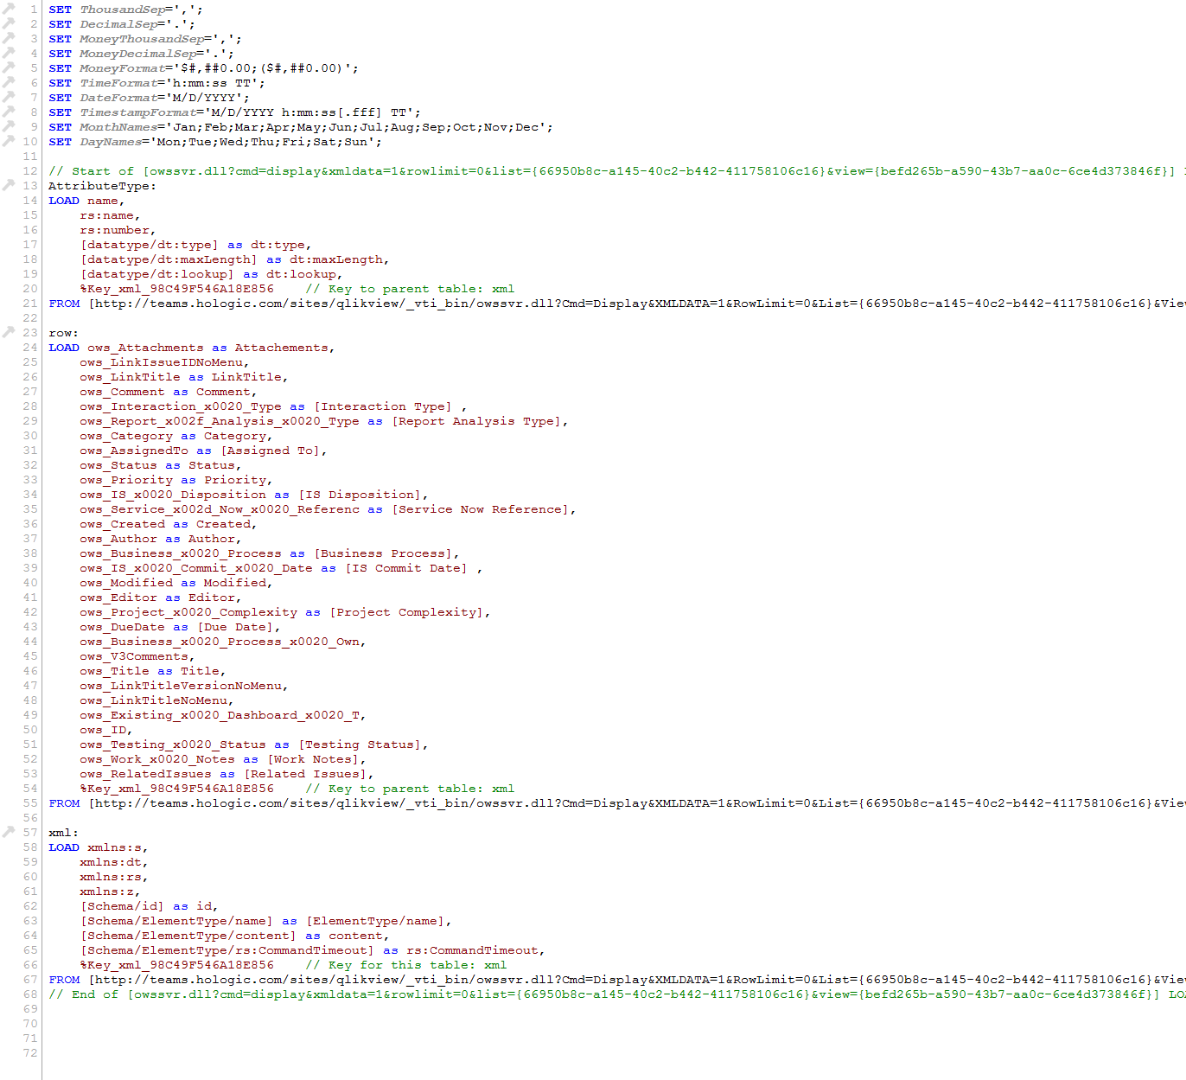Click the rs:CommandTimeout alias
Image resolution: width=1186 pixels, height=1080 pixels.
(473, 951)
